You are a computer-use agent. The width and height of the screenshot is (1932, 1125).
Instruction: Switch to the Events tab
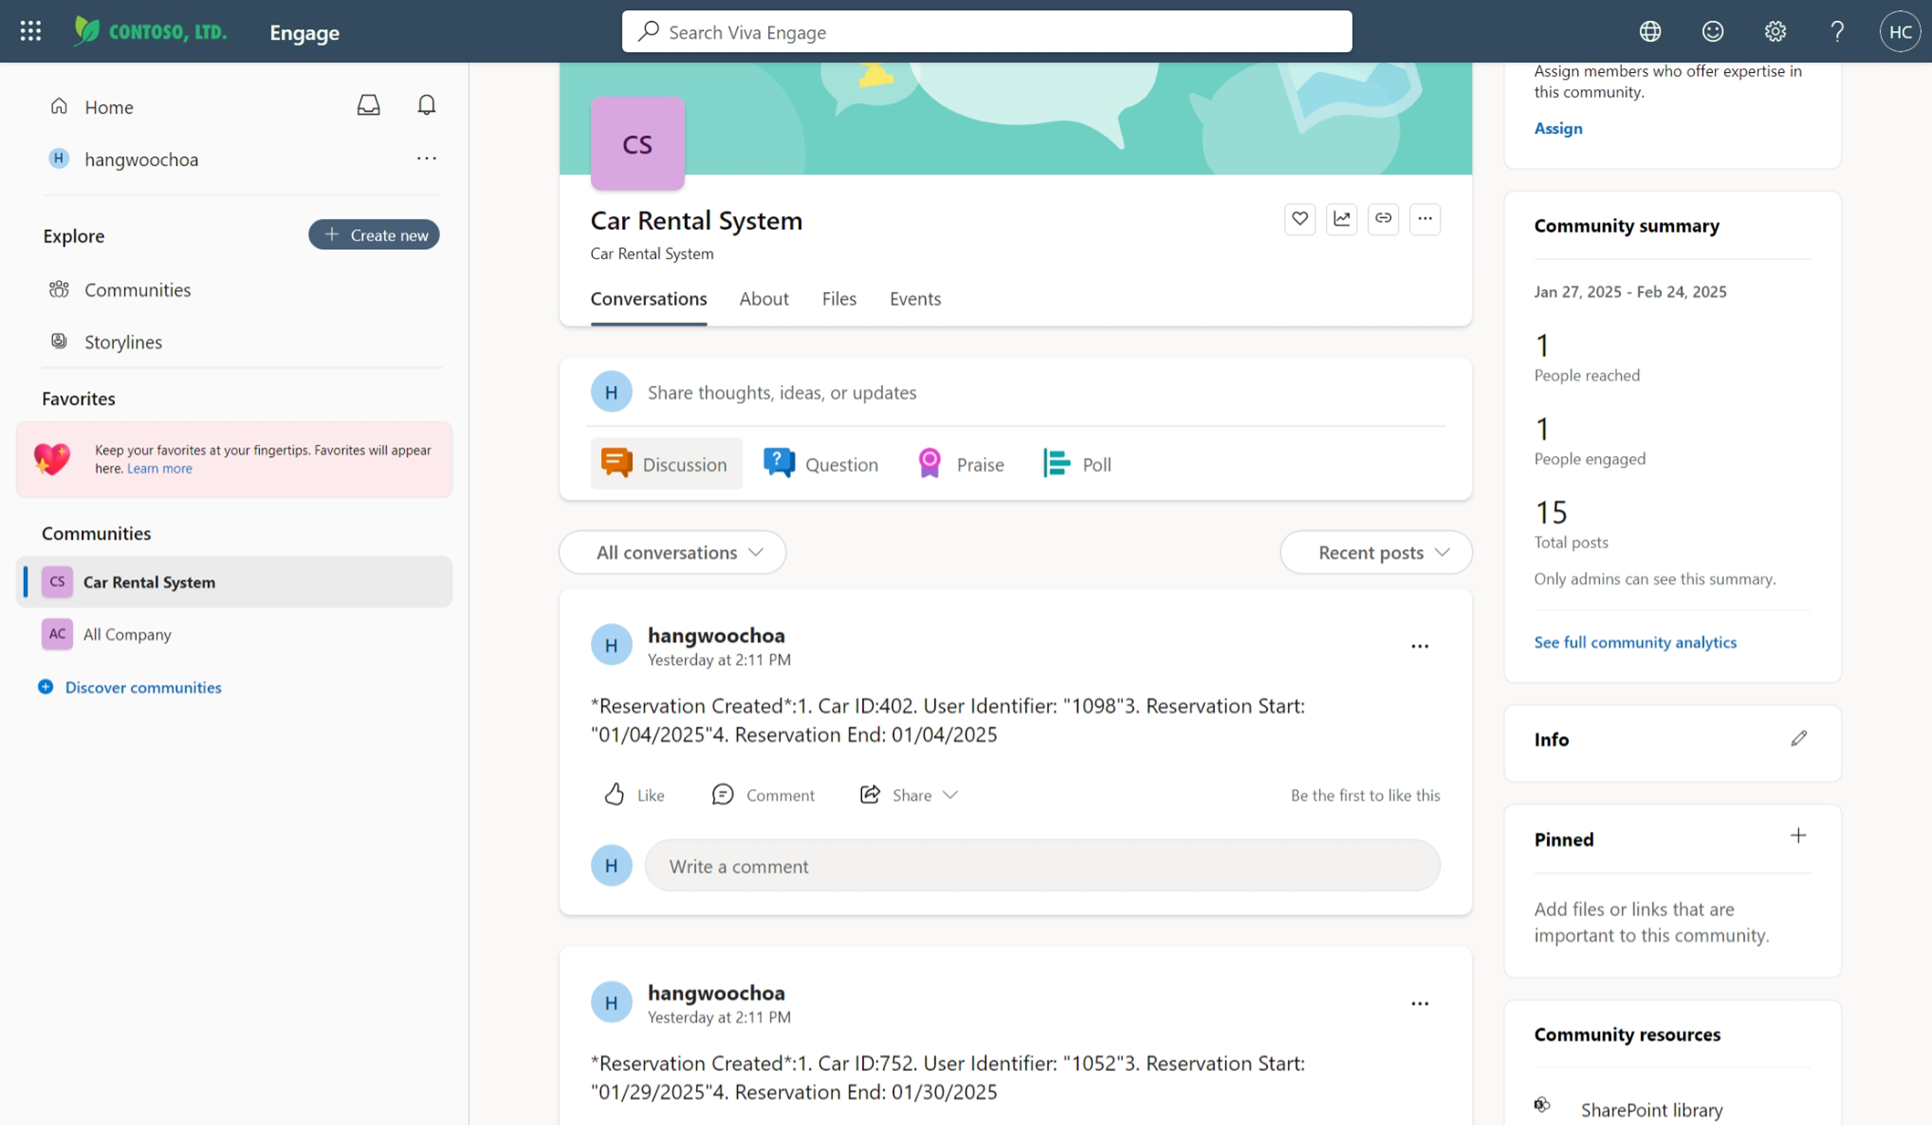click(915, 298)
